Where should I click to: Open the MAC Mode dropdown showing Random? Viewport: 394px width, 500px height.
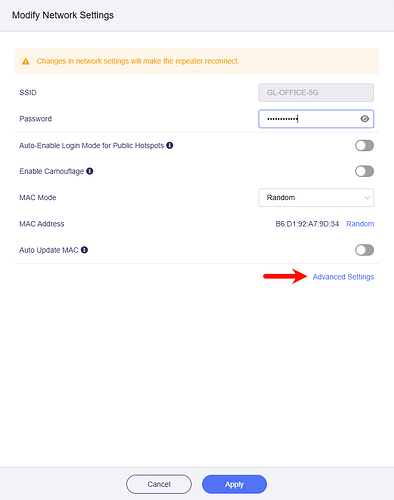(316, 198)
